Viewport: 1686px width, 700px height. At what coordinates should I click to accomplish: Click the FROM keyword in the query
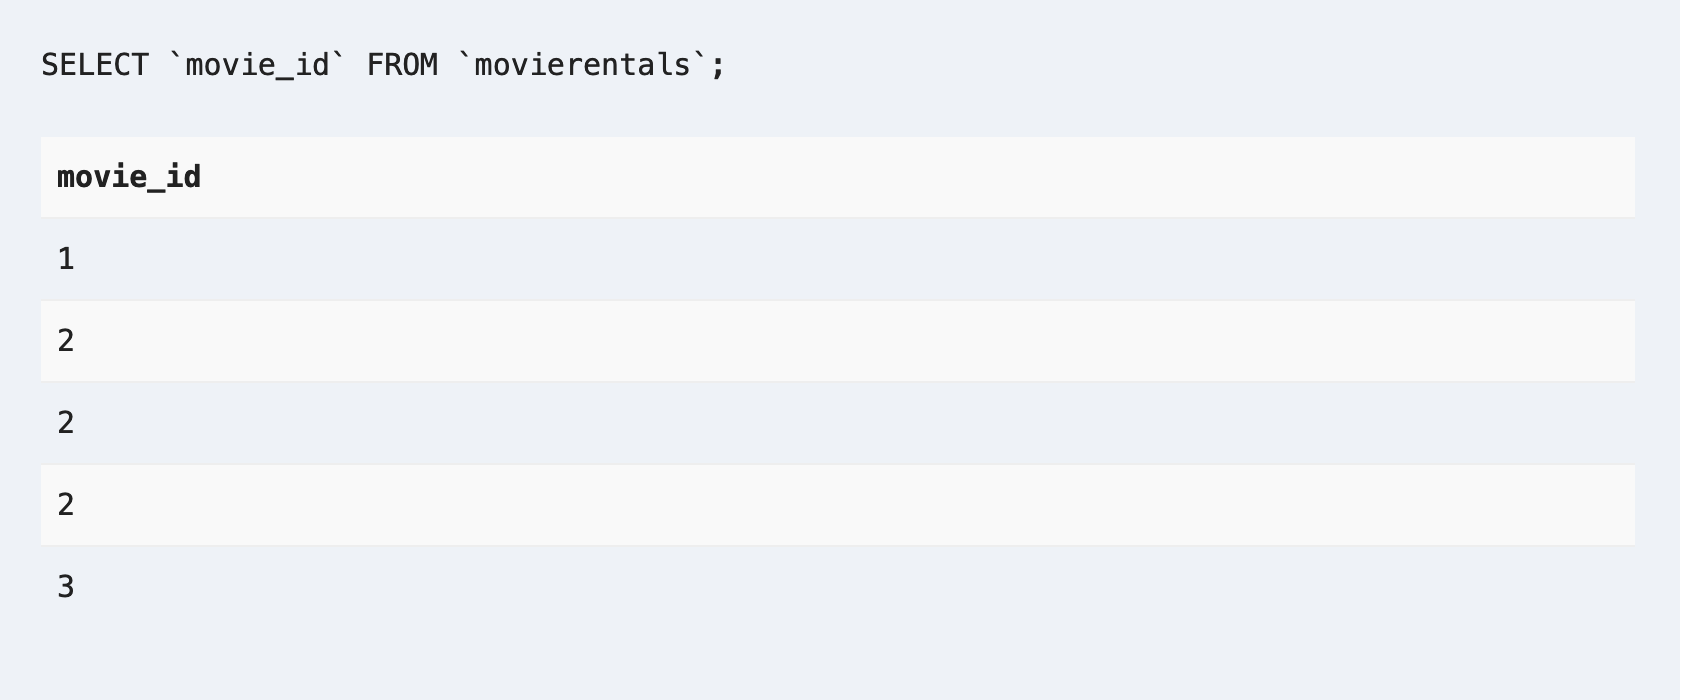click(x=402, y=65)
